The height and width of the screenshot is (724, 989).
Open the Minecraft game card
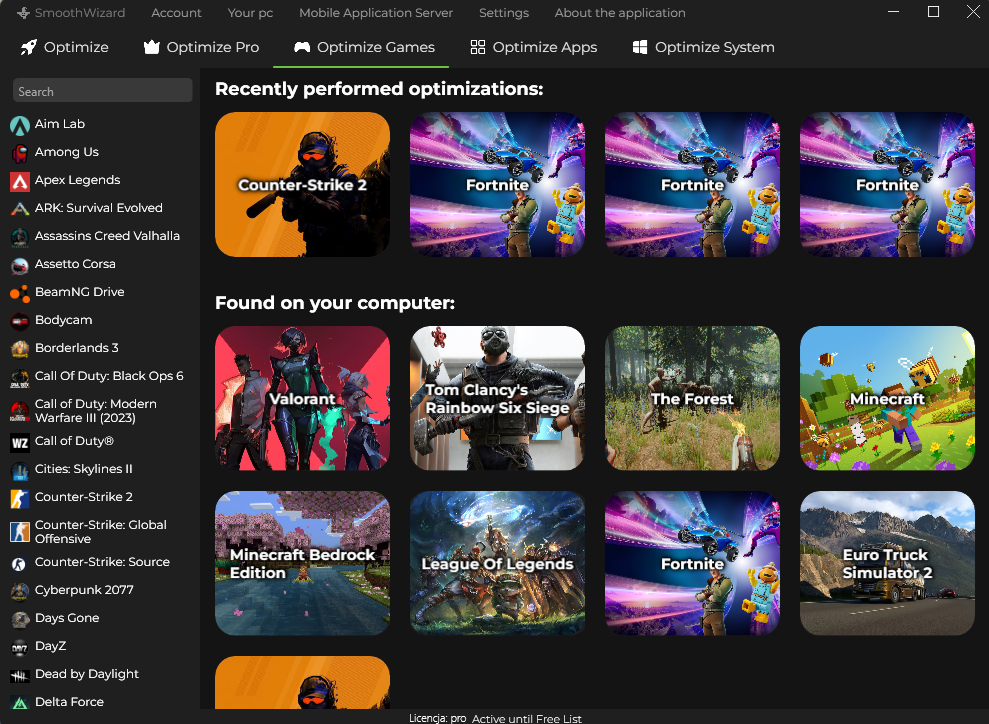(887, 398)
